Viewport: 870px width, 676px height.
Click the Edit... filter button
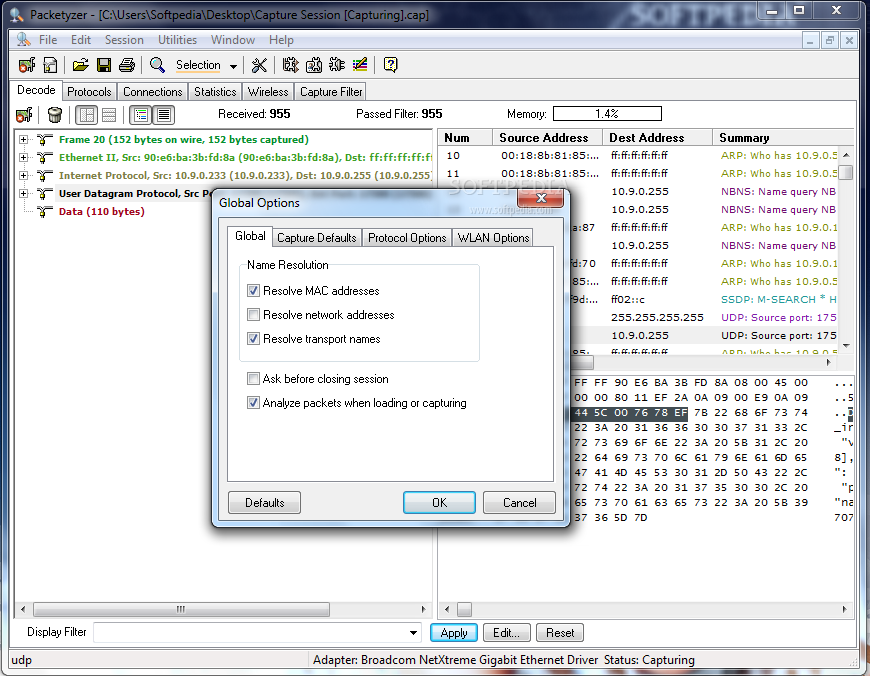pos(507,633)
